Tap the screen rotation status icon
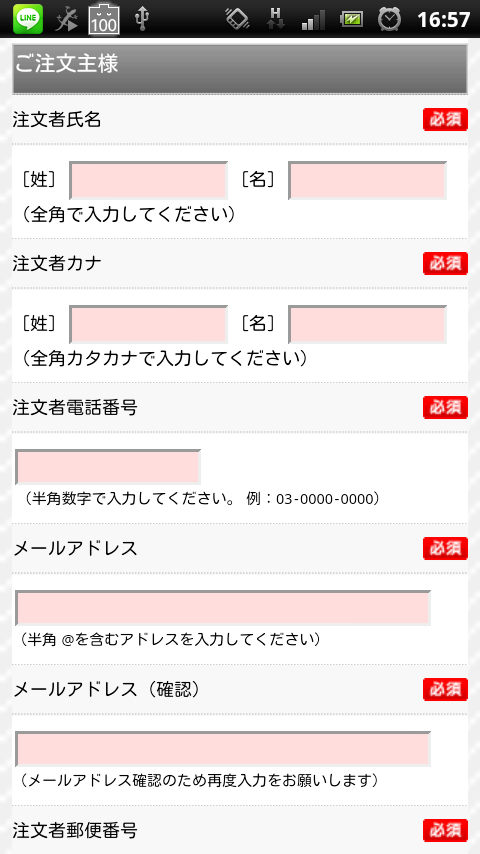The width and height of the screenshot is (480, 854). click(x=238, y=19)
